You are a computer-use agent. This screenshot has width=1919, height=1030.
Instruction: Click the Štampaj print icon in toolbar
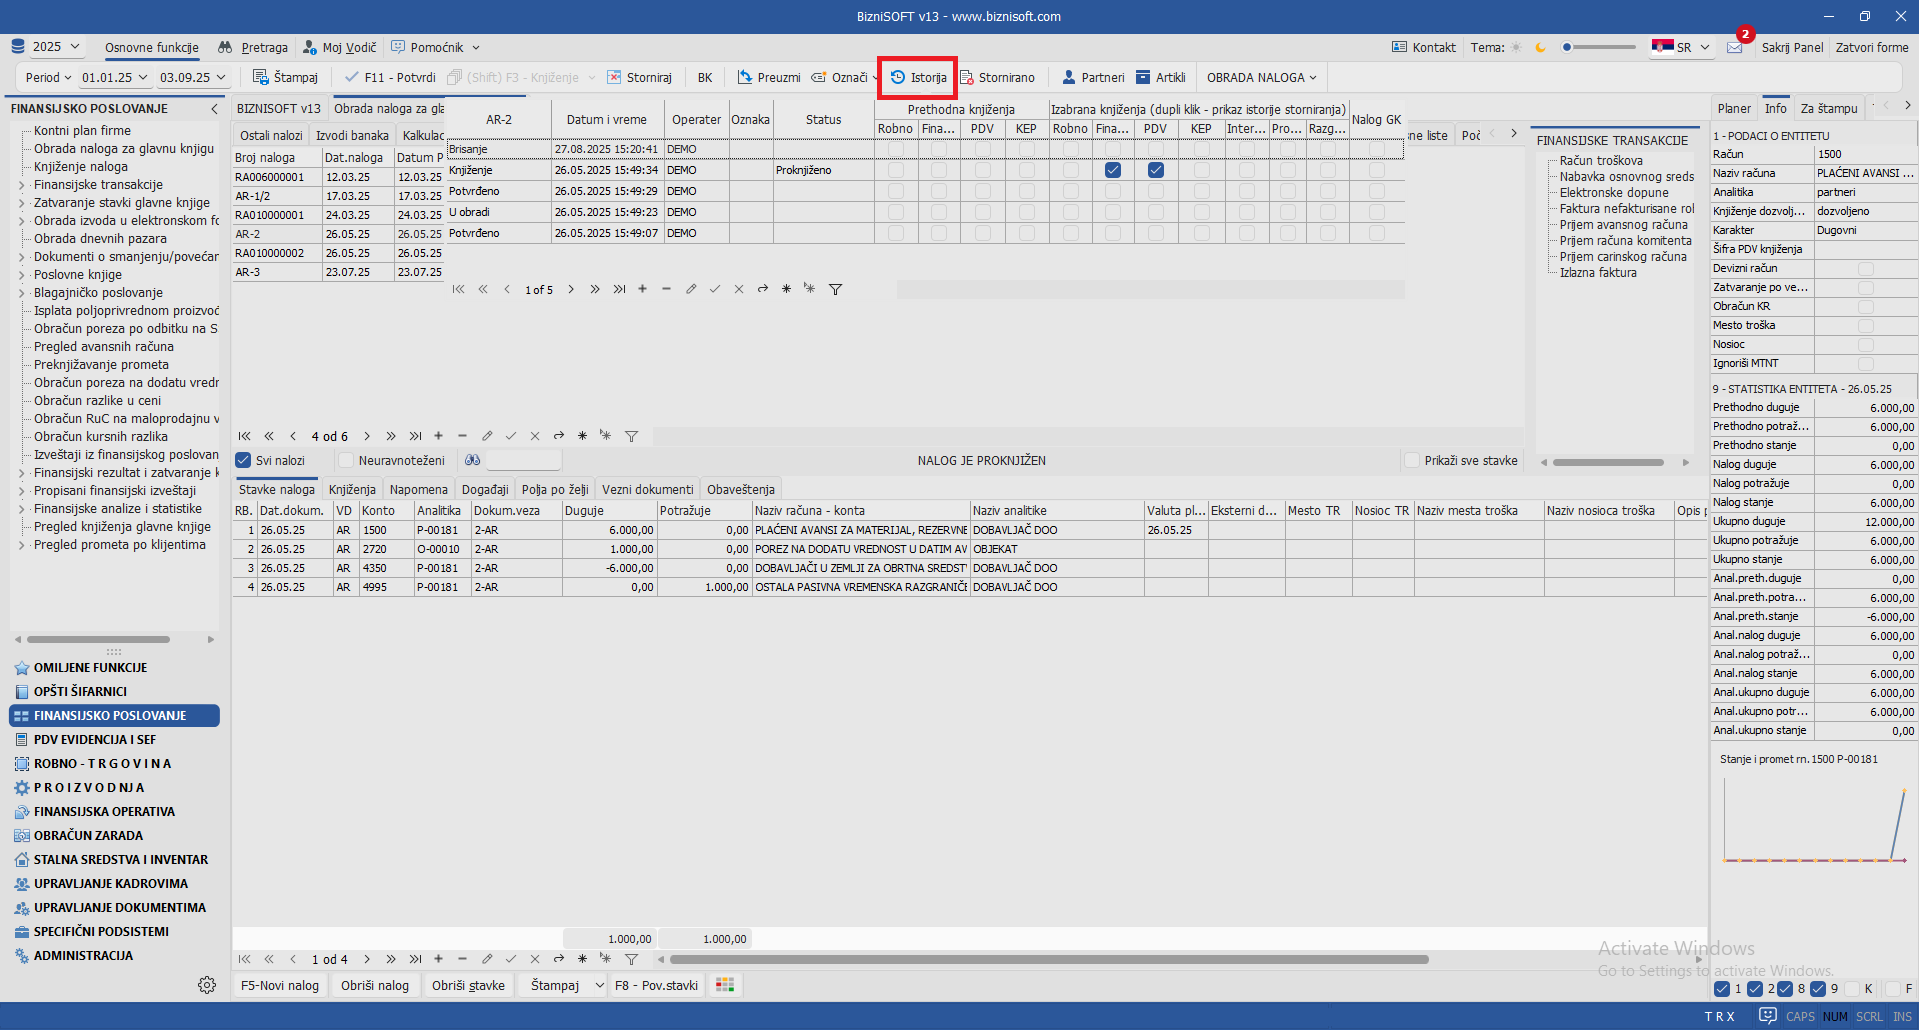pos(261,77)
